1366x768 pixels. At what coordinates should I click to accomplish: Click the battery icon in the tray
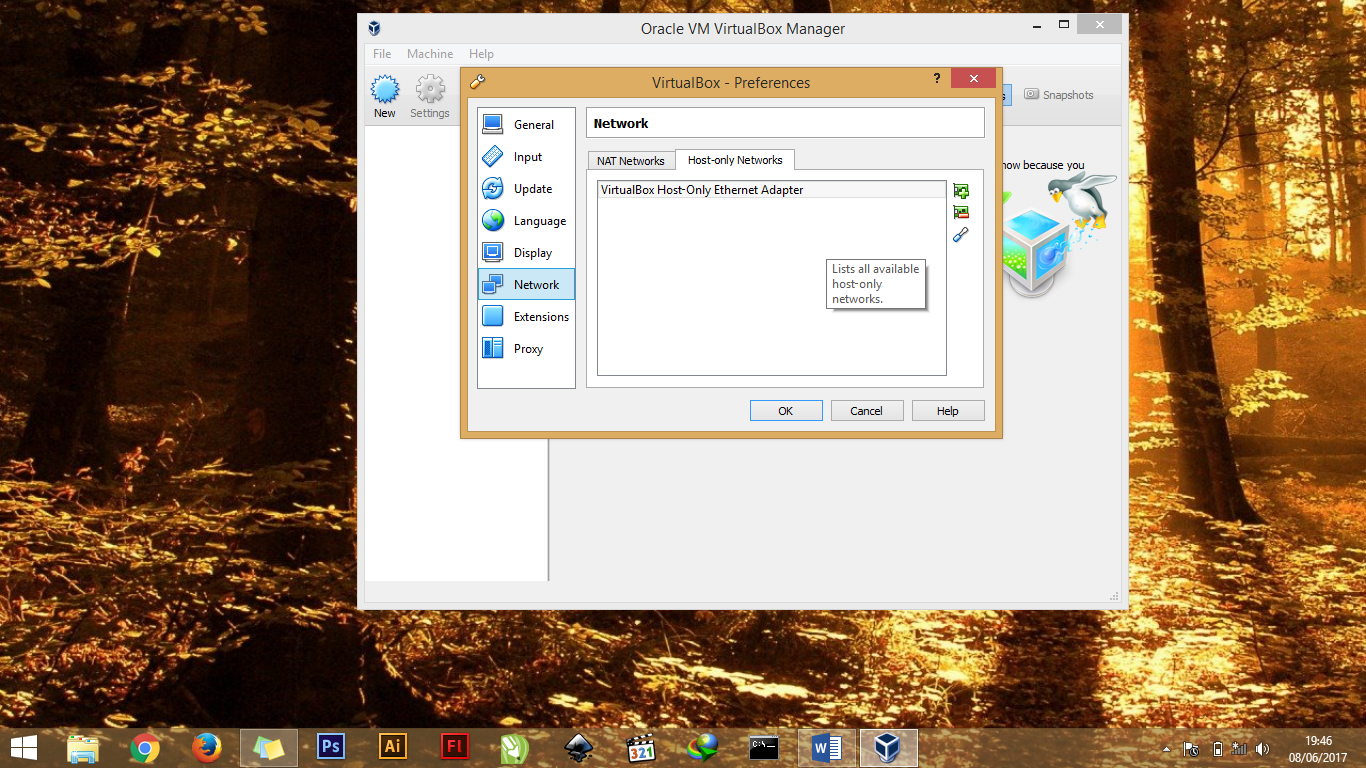click(x=1217, y=748)
